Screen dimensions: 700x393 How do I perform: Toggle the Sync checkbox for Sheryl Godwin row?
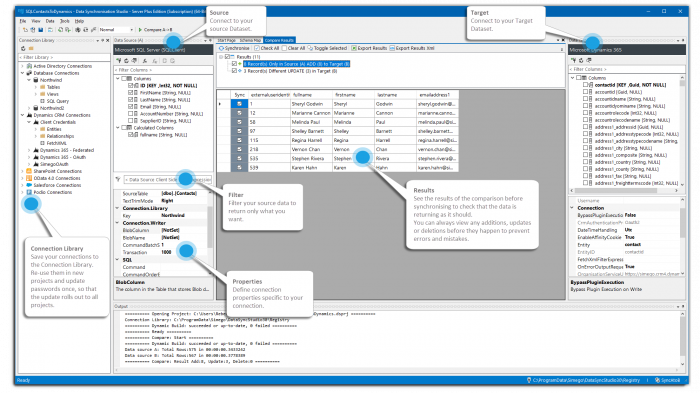coord(239,104)
